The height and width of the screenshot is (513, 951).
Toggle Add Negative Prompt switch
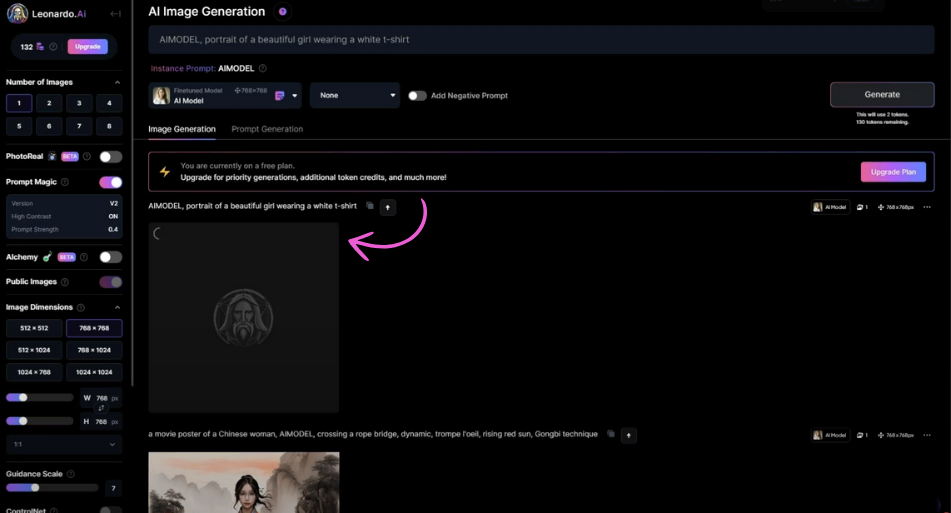point(416,96)
